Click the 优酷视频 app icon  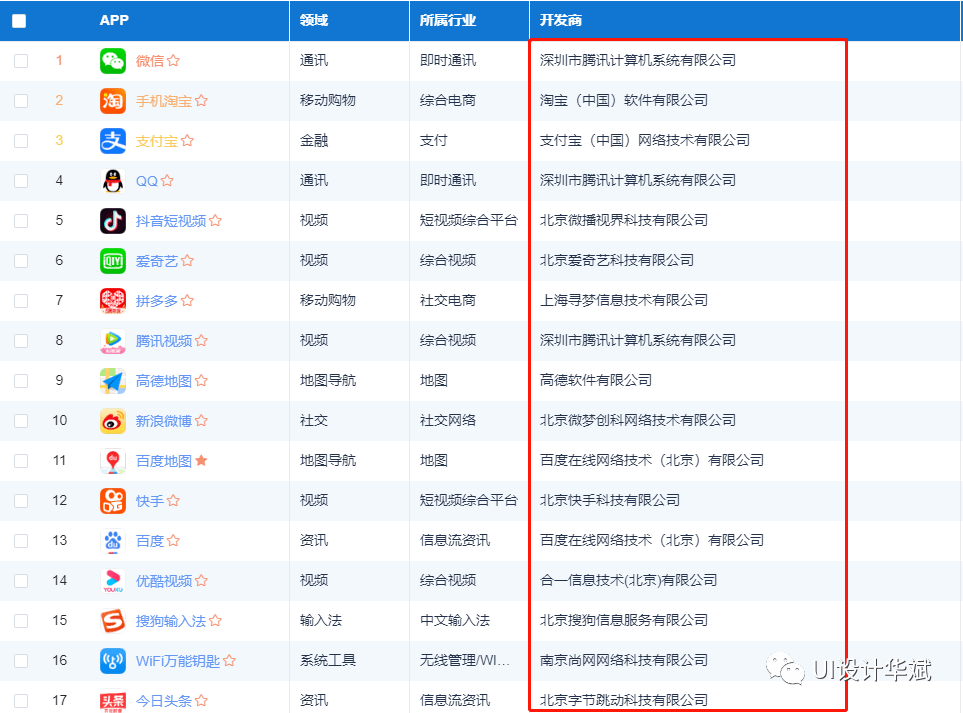113,580
